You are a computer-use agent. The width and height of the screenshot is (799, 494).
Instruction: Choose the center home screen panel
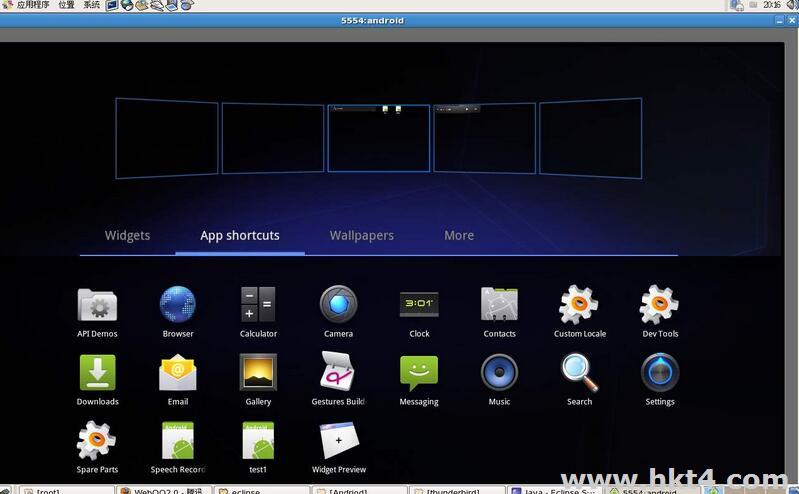tap(379, 138)
